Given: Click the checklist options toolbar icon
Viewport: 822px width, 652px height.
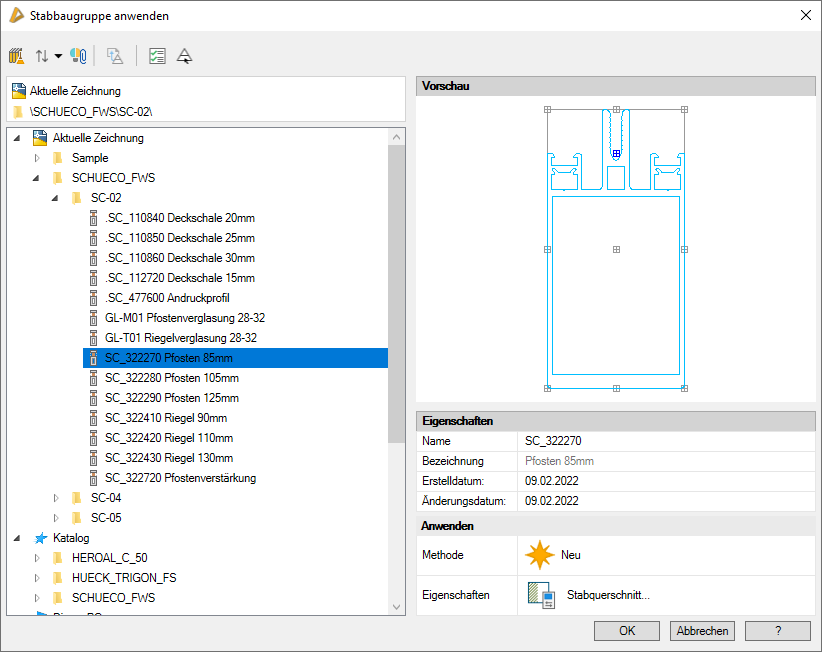Looking at the screenshot, I should pyautogui.click(x=157, y=56).
